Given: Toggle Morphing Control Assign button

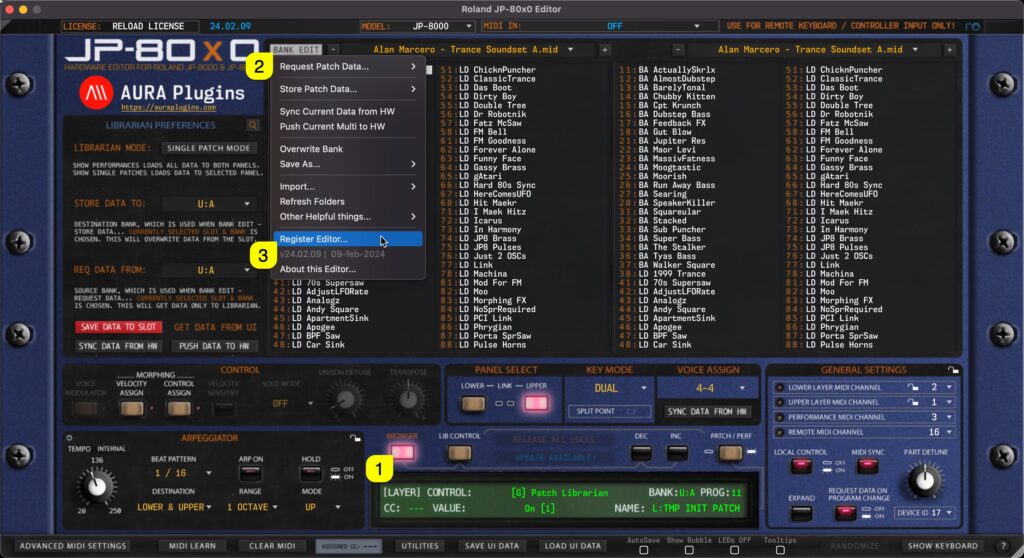Looking at the screenshot, I should [x=179, y=409].
